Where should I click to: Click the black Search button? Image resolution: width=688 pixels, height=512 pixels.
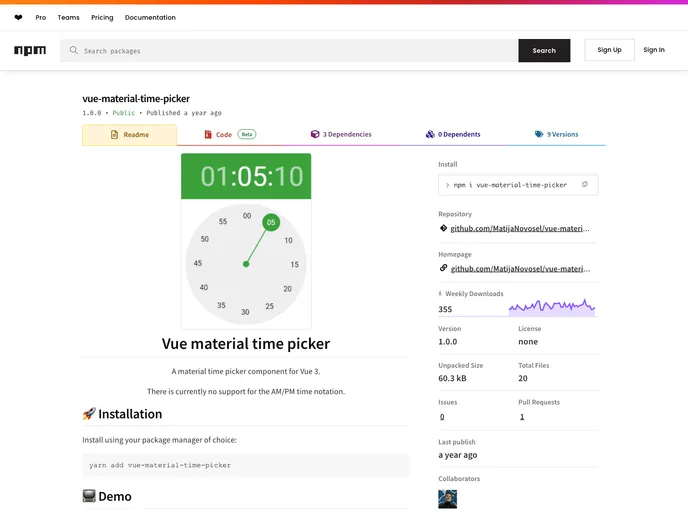544,50
